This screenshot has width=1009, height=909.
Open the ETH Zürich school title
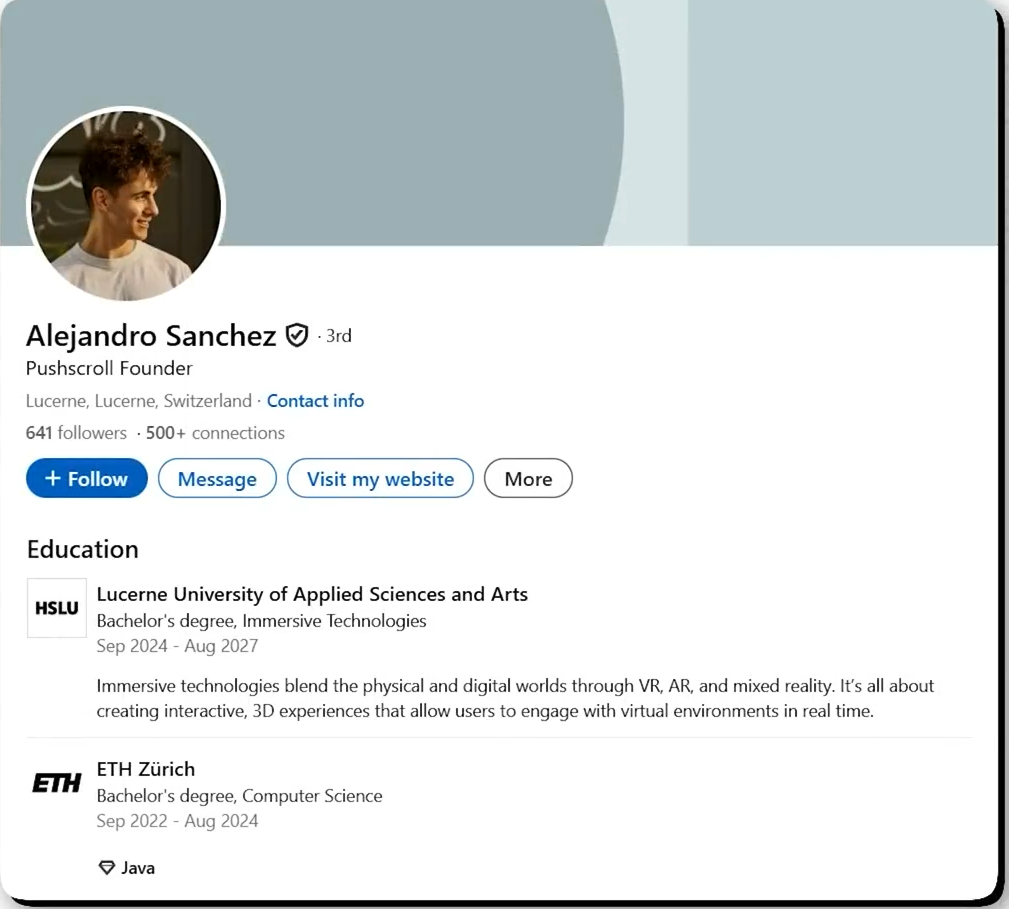point(146,769)
